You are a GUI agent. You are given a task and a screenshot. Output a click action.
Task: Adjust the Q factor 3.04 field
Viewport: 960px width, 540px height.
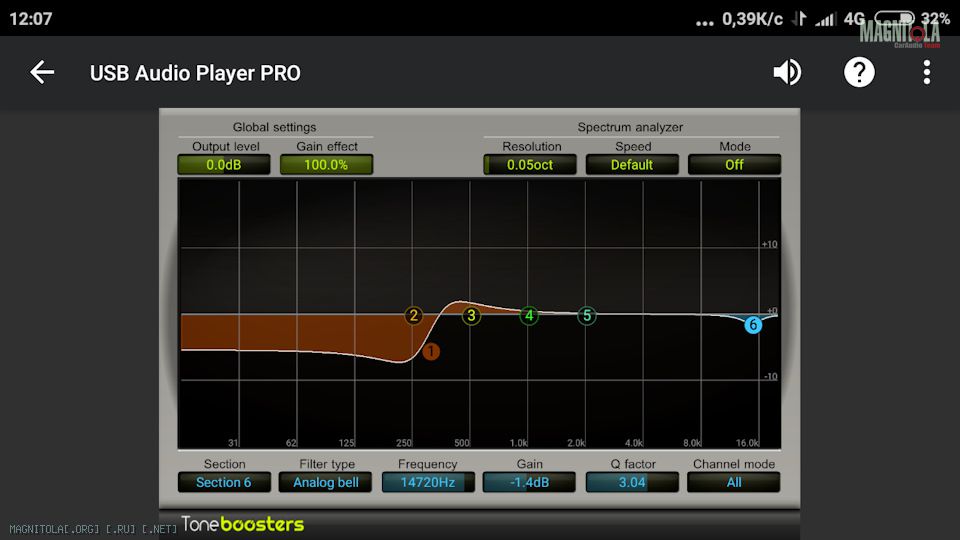[x=632, y=482]
